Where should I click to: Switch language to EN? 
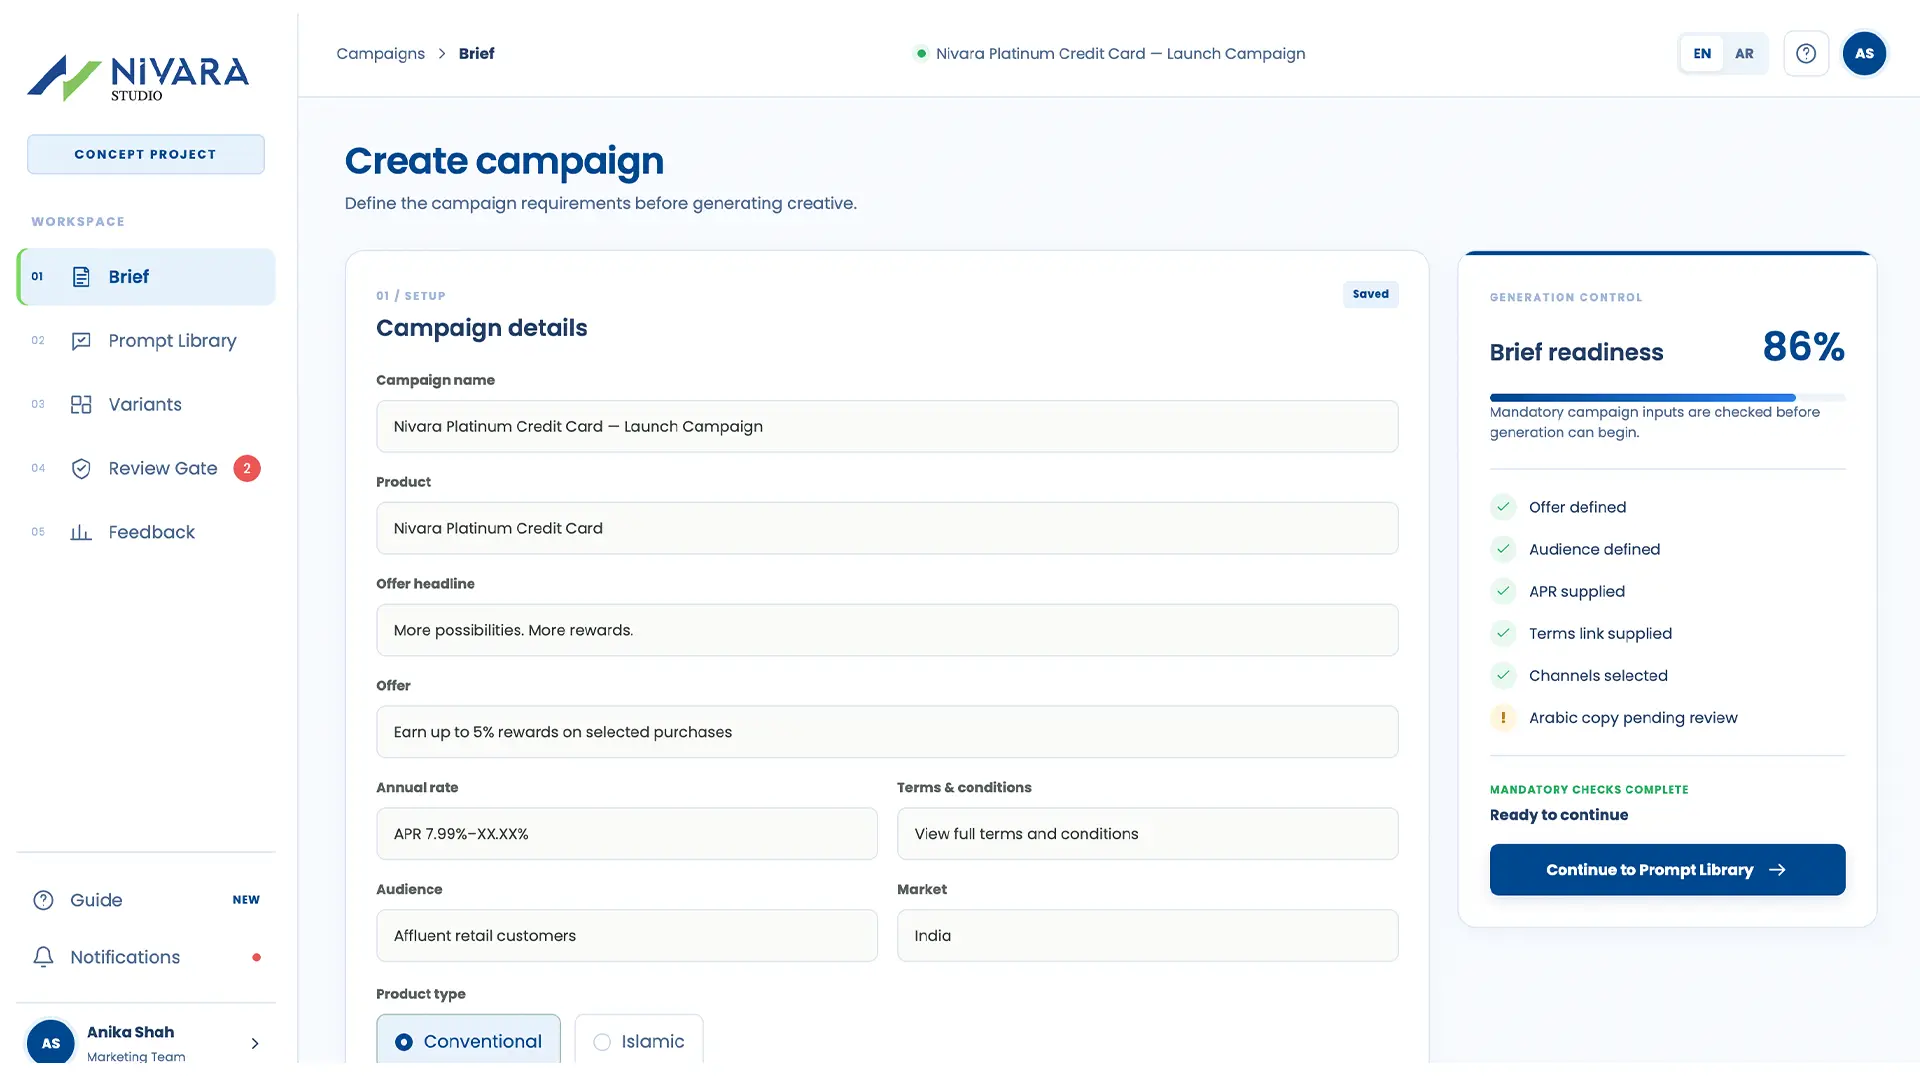point(1702,54)
